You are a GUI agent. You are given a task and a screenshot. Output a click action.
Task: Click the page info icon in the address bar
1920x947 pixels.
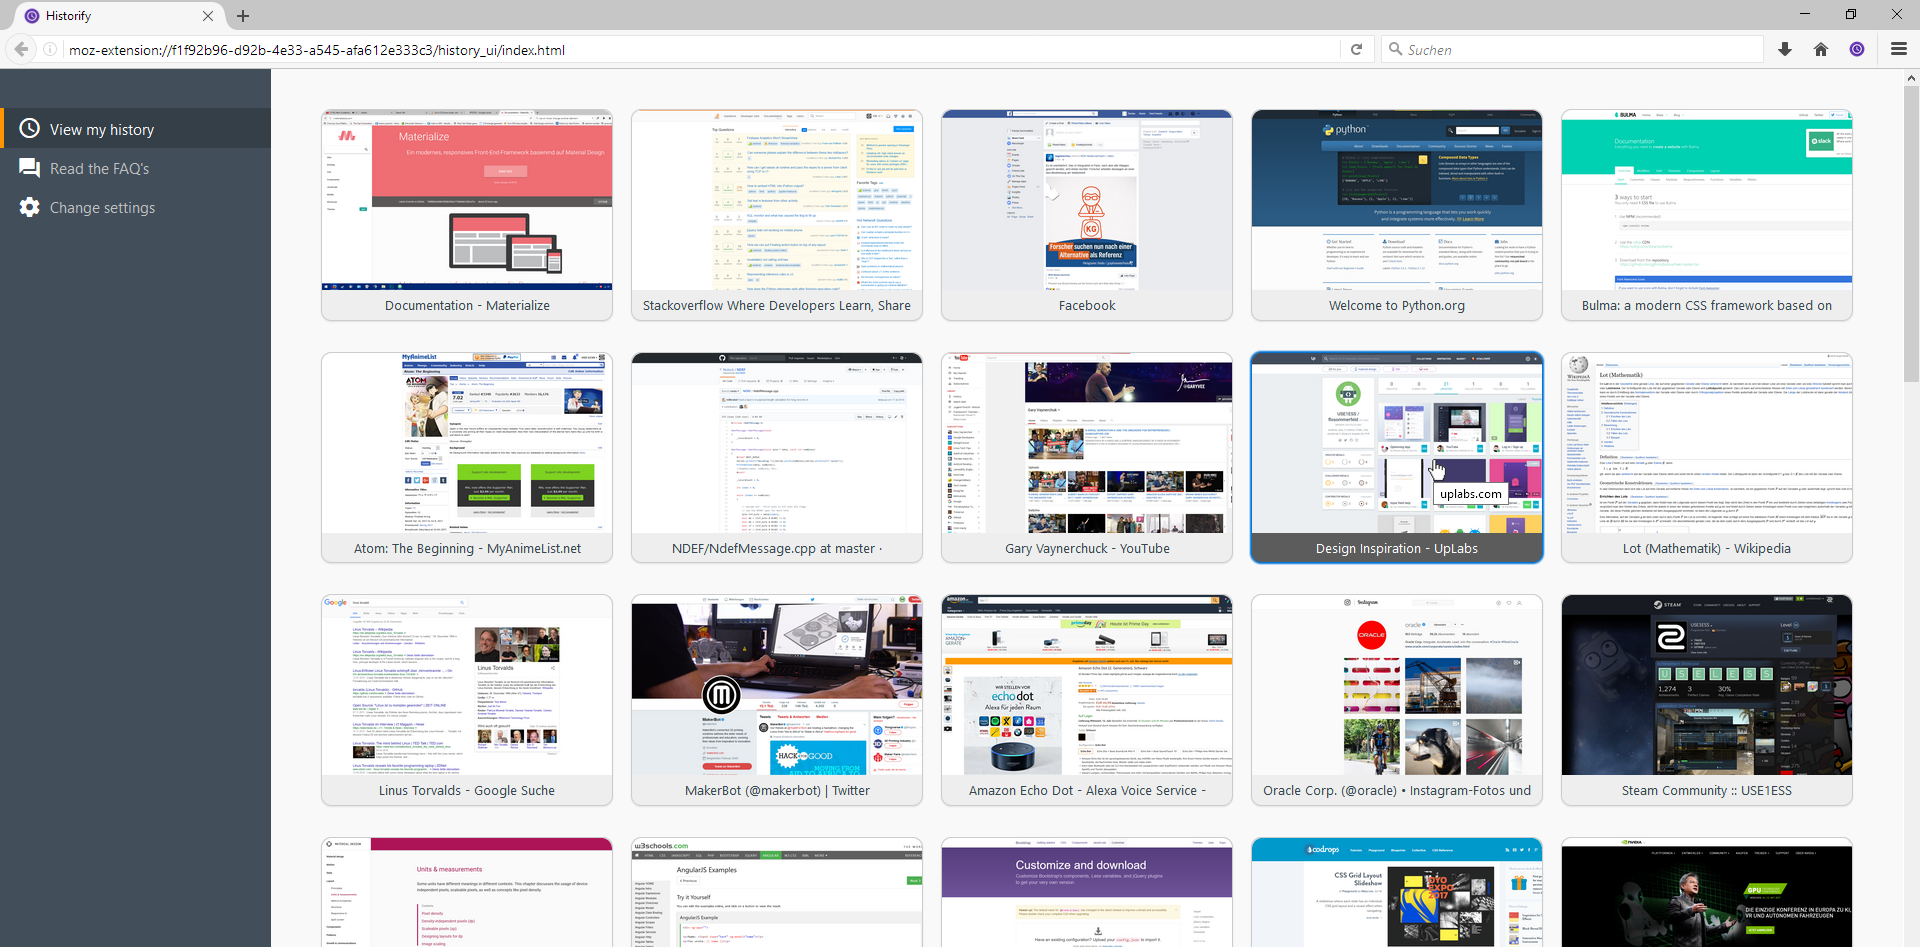click(49, 49)
